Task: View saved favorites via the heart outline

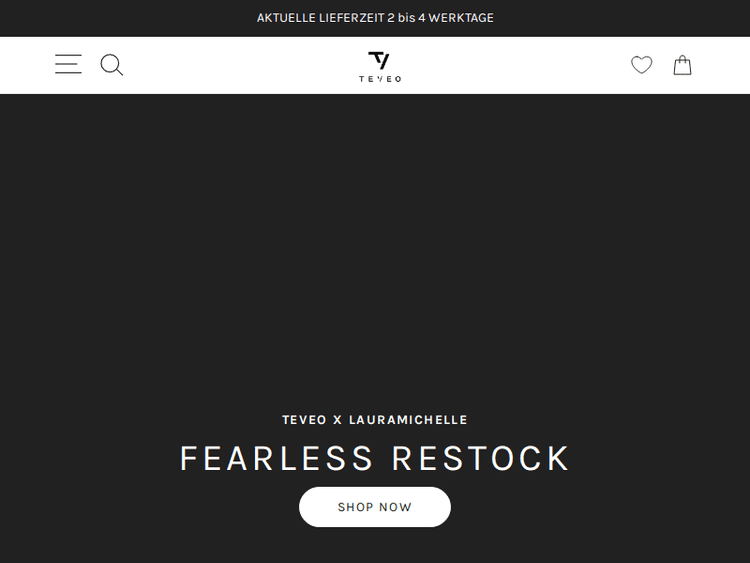Action: 641,65
